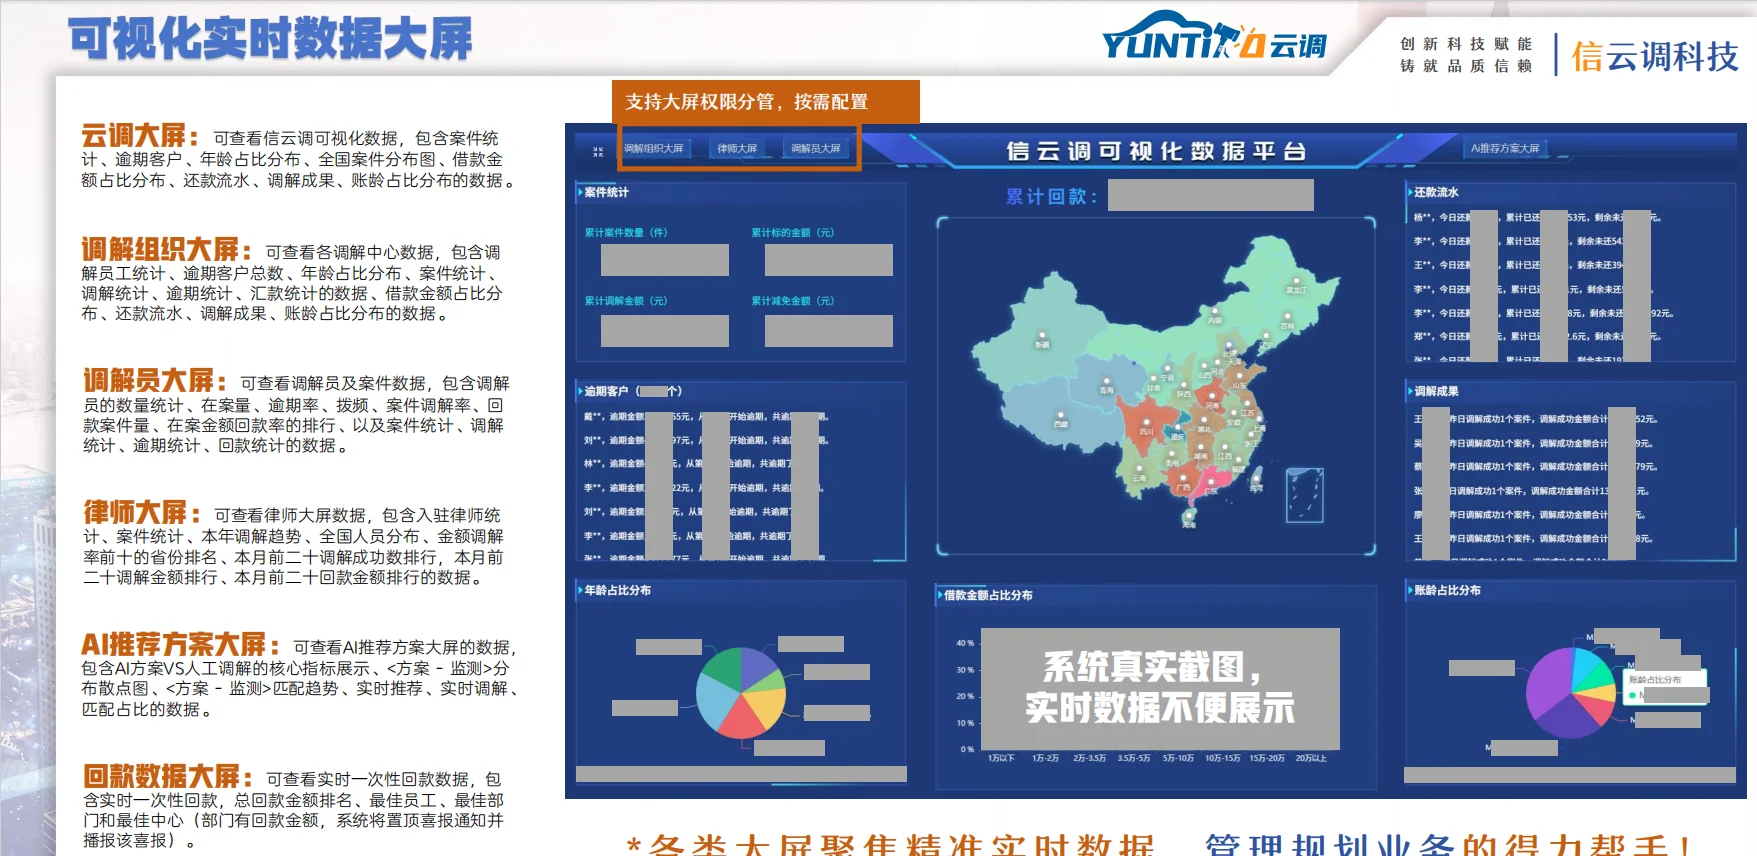Click the 杨** row in 还款流水
The width and height of the screenshot is (1757, 856).
pyautogui.click(x=1536, y=217)
